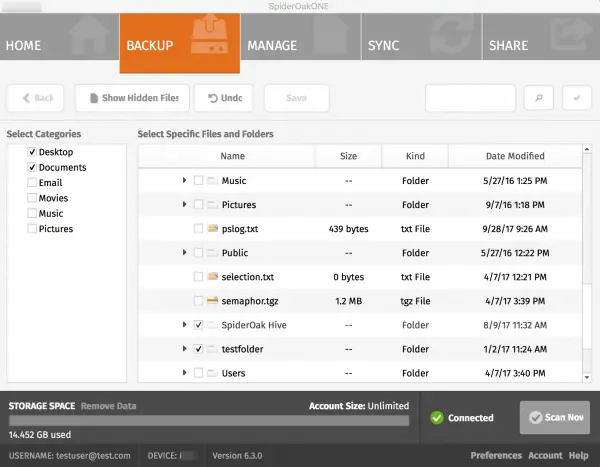Click Show Hidden Files button

pyautogui.click(x=132, y=98)
